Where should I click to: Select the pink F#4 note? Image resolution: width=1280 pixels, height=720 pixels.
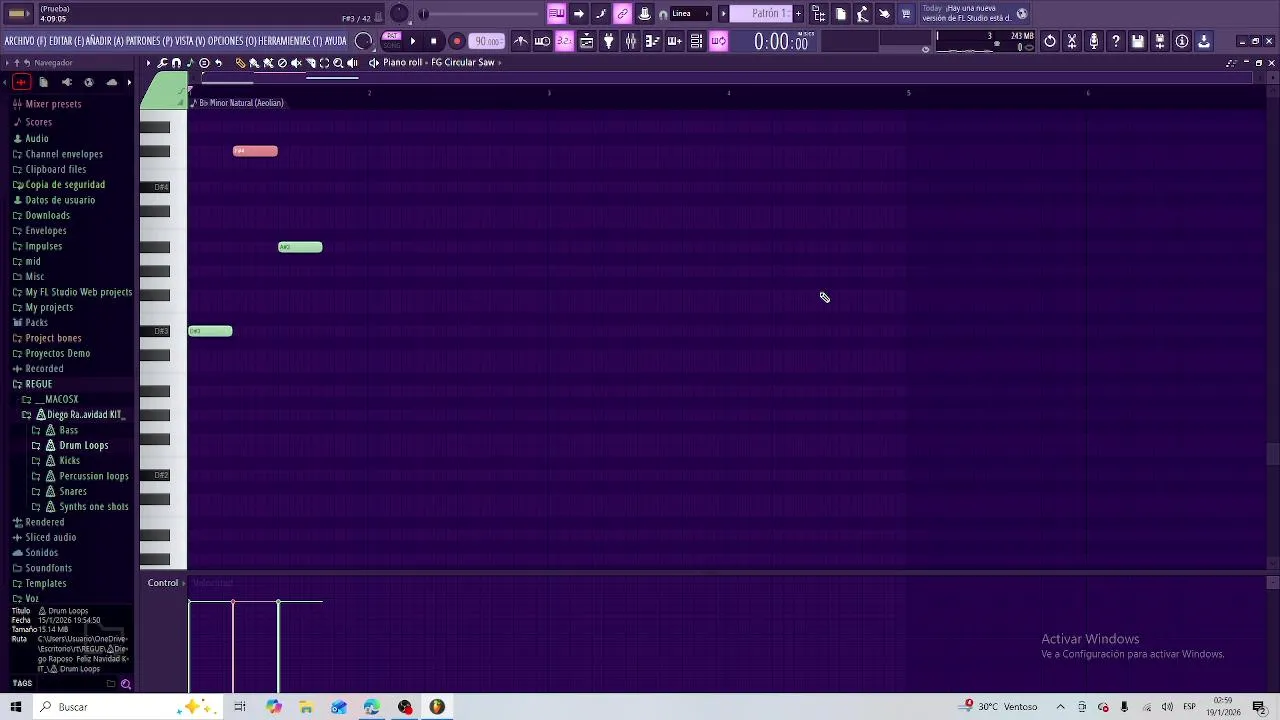coord(255,151)
